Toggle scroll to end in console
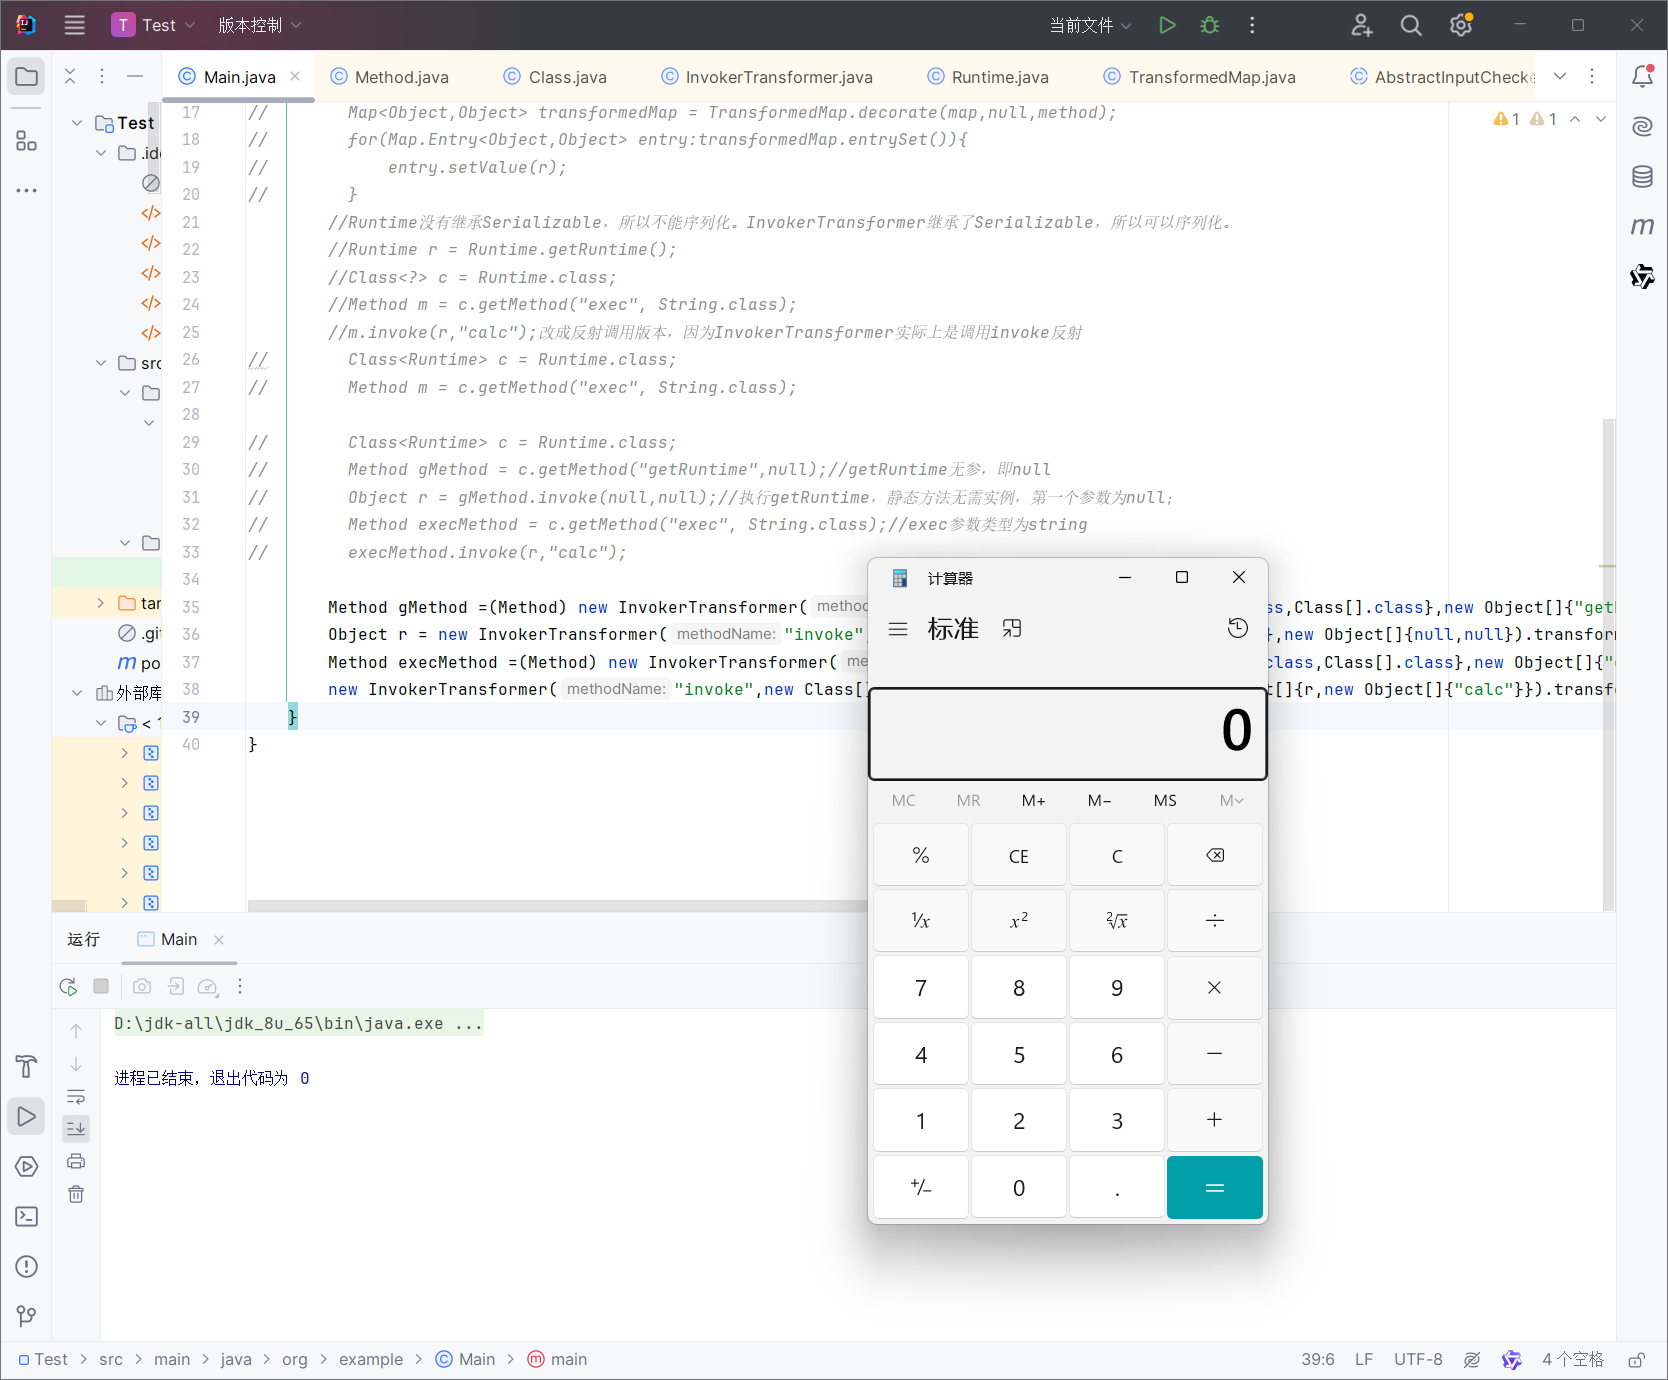The height and width of the screenshot is (1380, 1668). (76, 1128)
